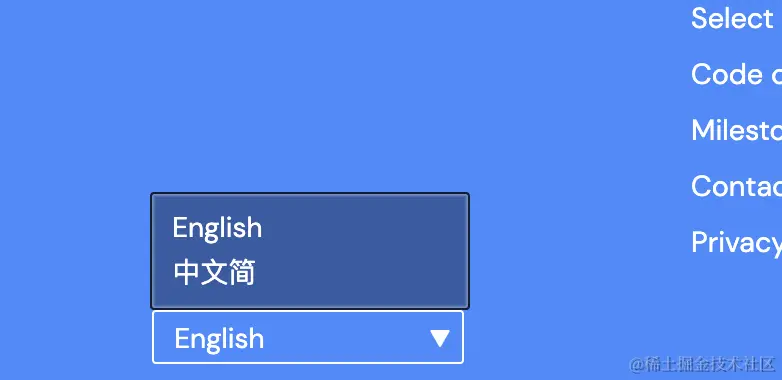Viewport: 782px width, 380px height.
Task: Collapse the language dropdown via its arrow
Action: pos(440,338)
